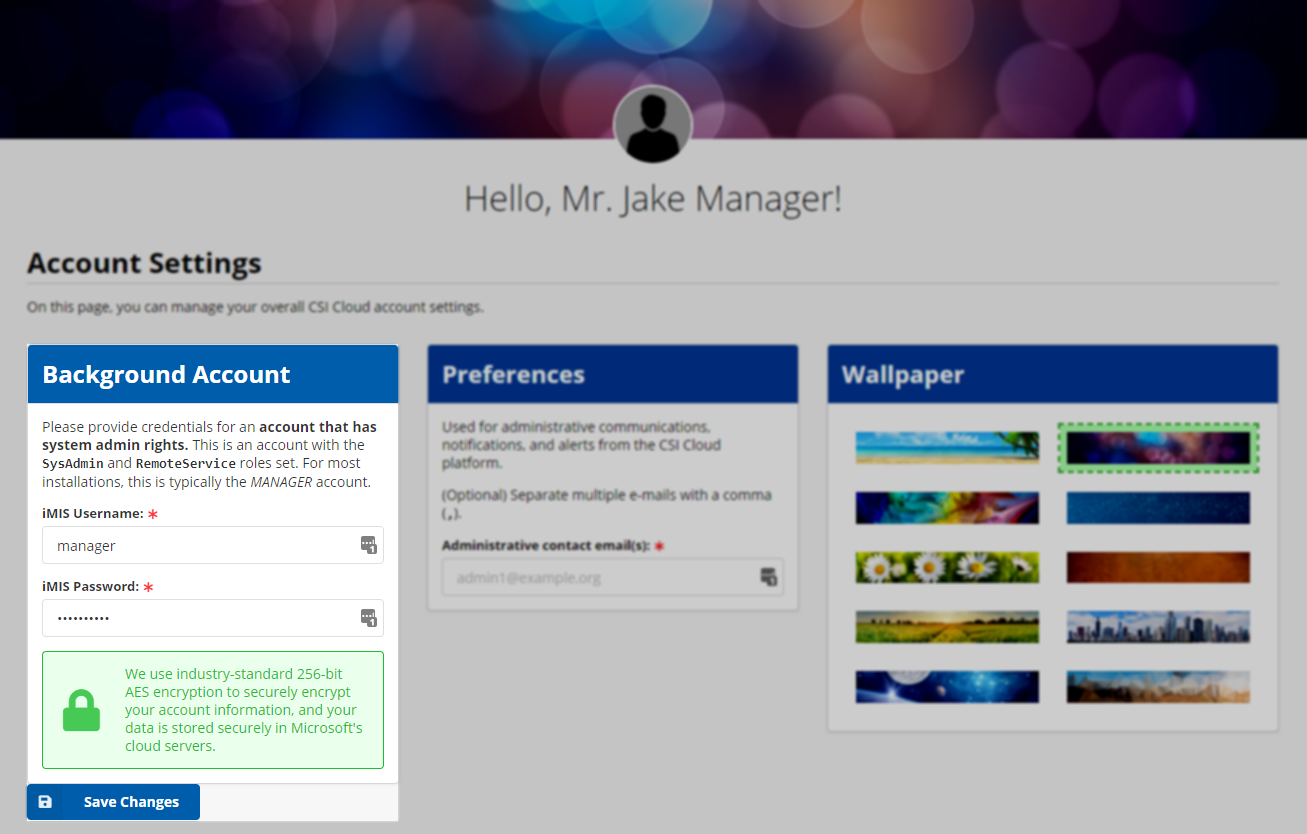Viewport: 1307px width, 834px height.
Task: Click password manager icon in iMIS Username field
Action: tap(368, 545)
